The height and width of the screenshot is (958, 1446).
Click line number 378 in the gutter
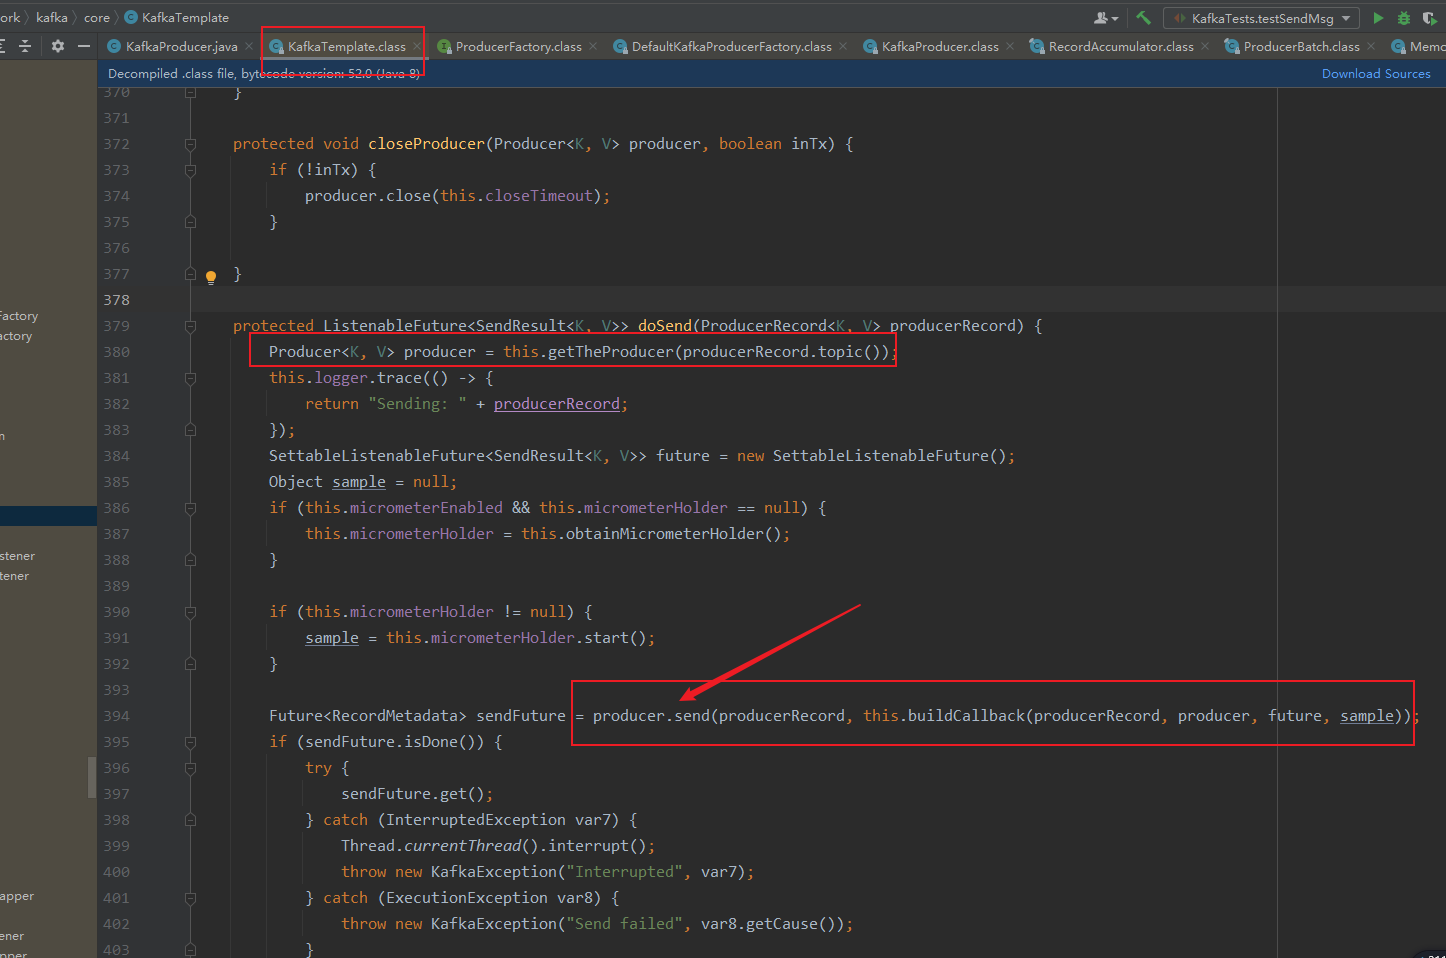pyautogui.click(x=116, y=300)
